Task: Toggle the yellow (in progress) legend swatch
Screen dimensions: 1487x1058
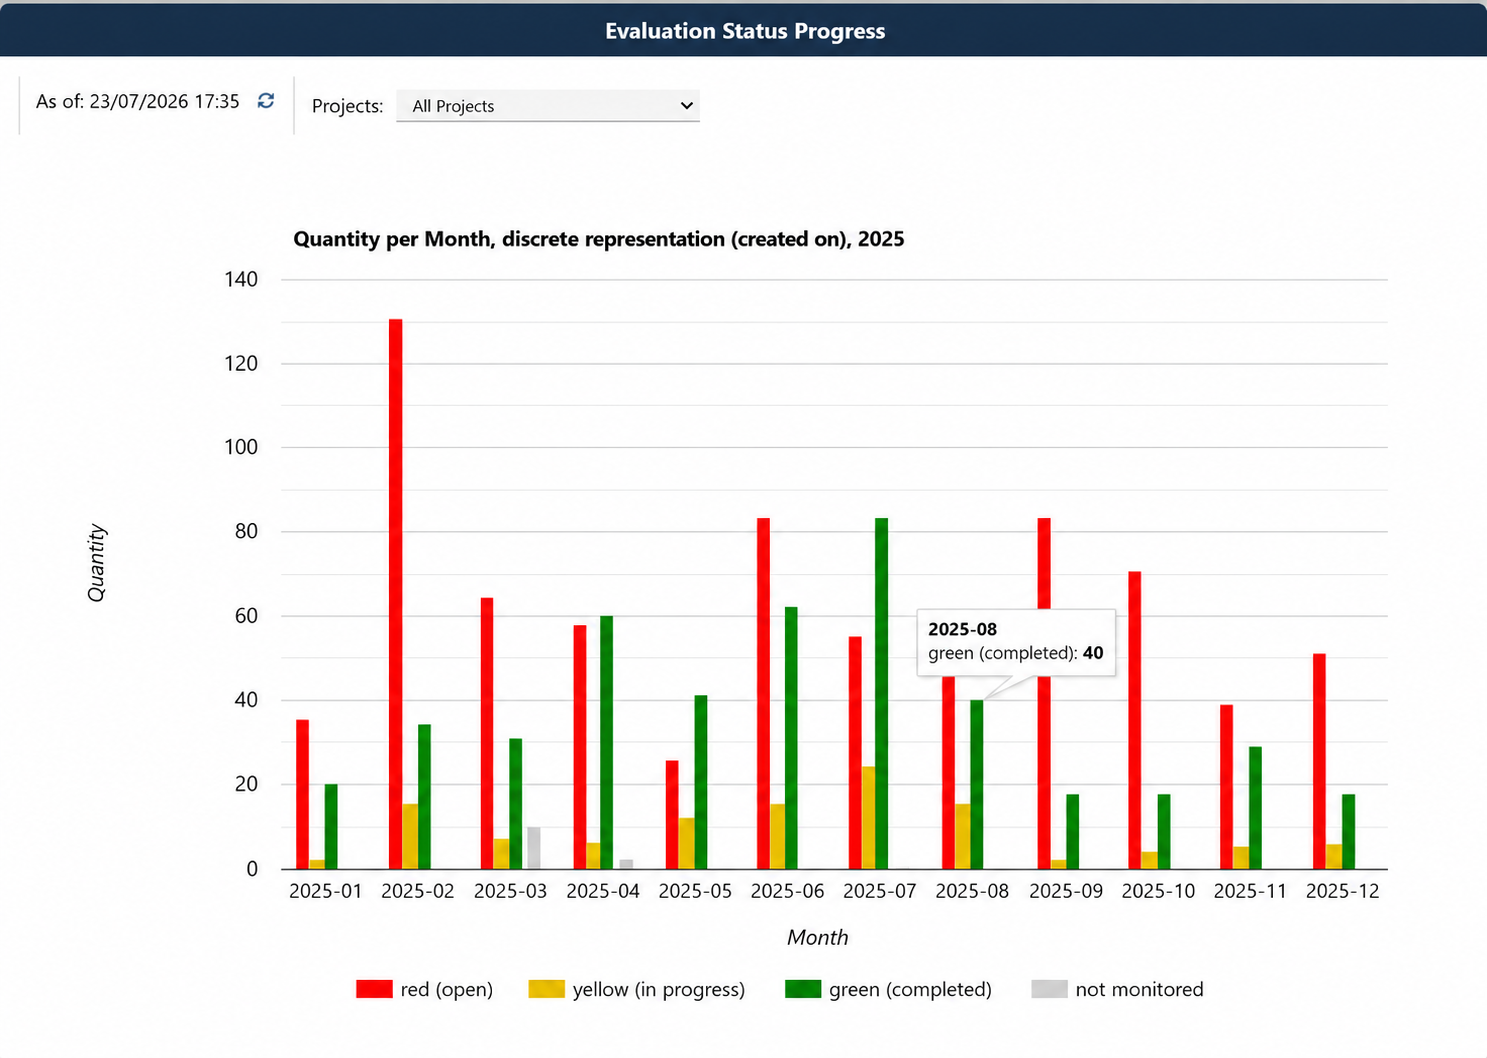Action: (546, 989)
